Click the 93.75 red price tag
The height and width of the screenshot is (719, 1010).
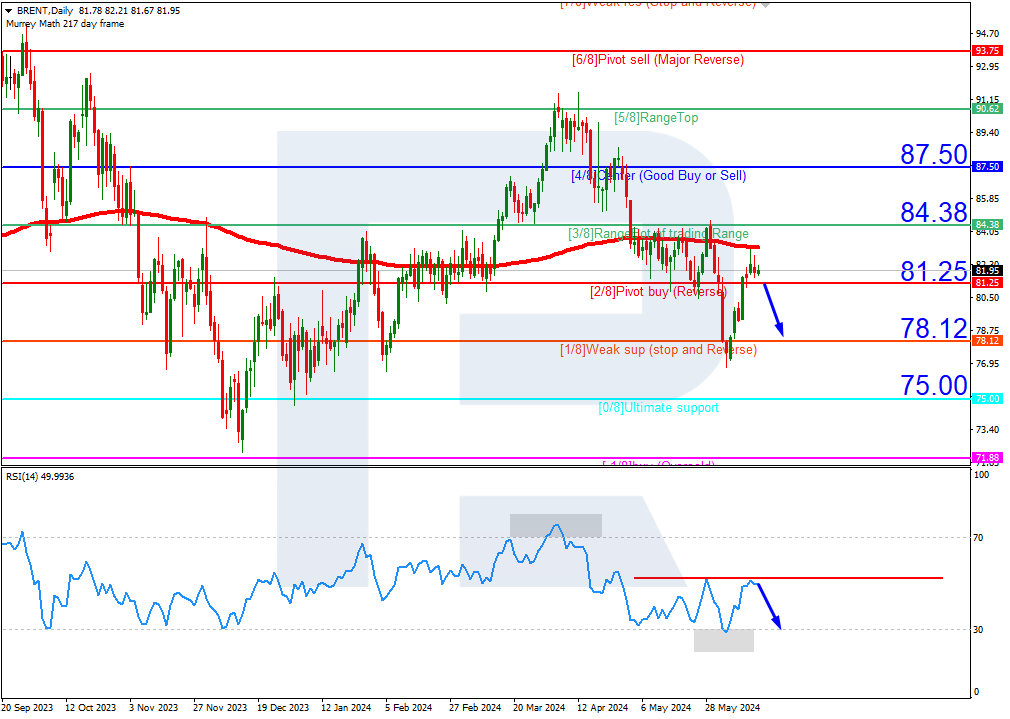[987, 51]
